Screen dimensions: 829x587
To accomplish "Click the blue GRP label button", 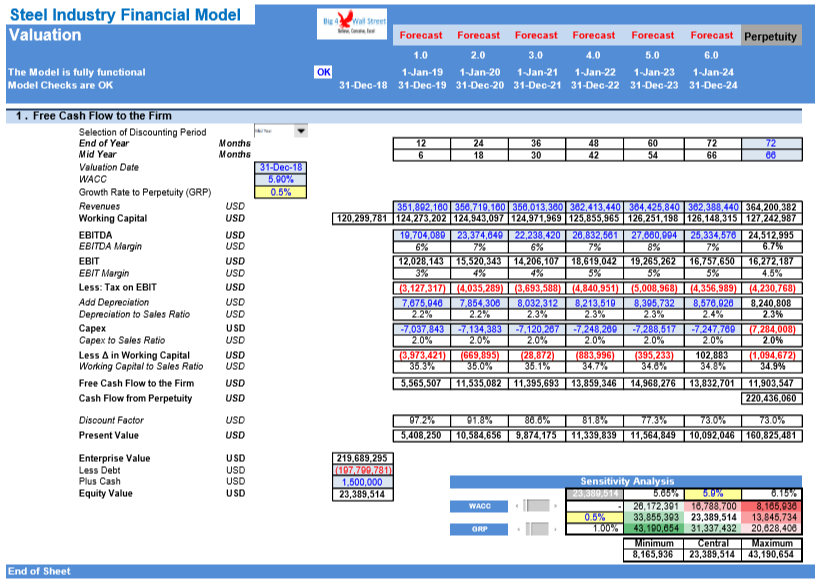I will 479,529.
